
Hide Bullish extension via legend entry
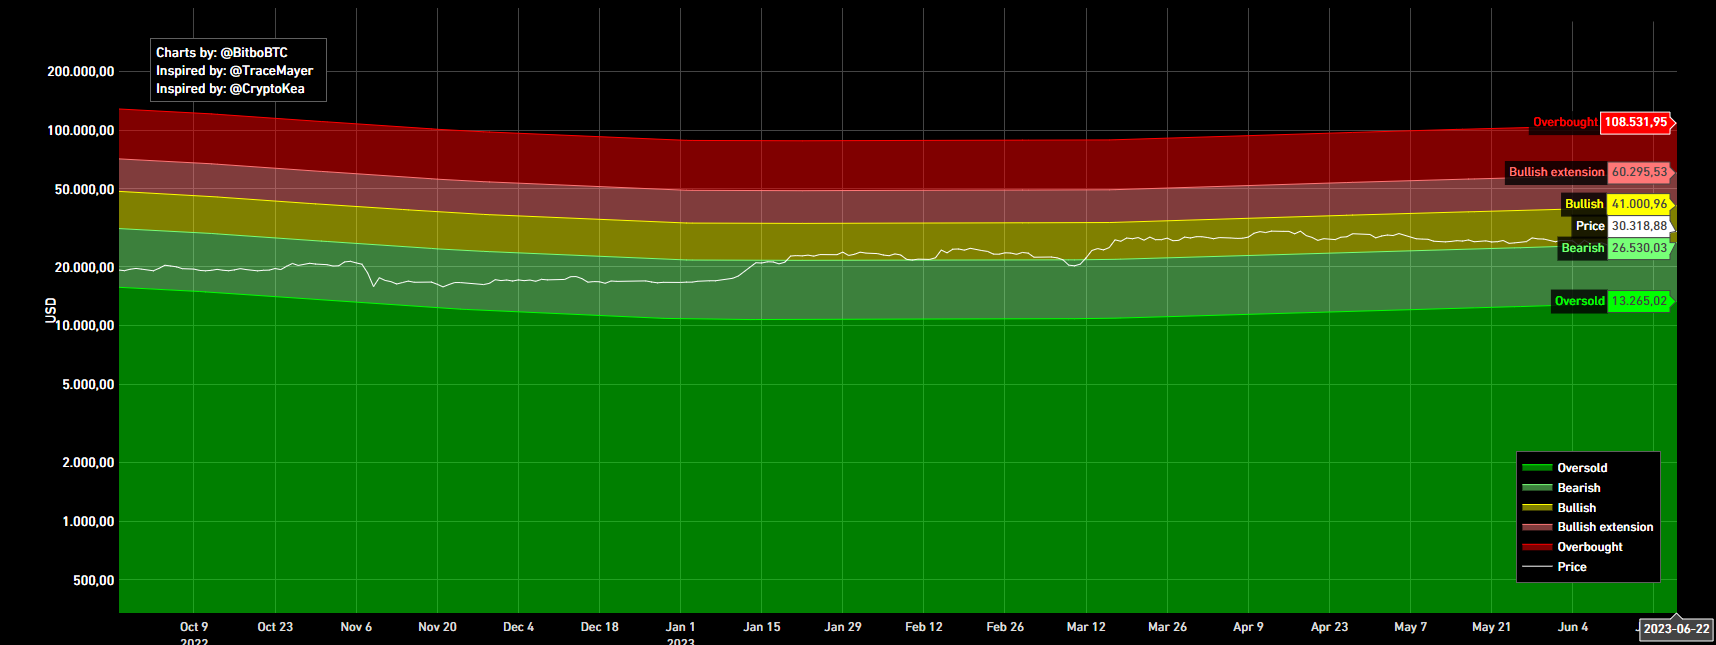[x=1604, y=527]
